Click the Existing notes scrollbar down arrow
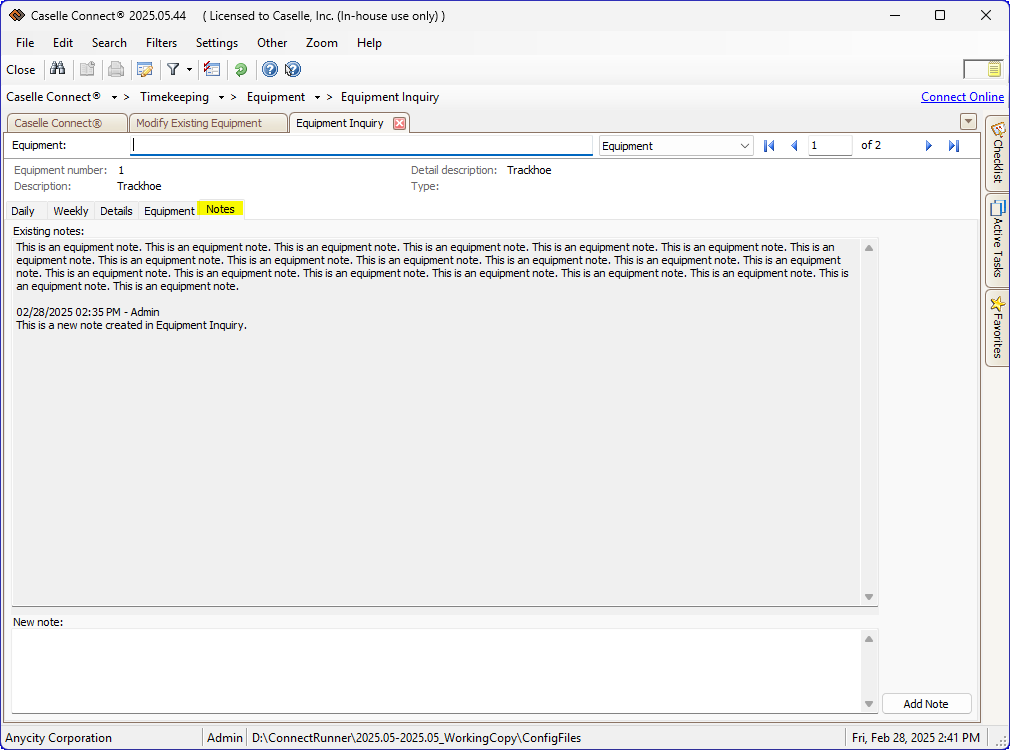Image resolution: width=1010 pixels, height=750 pixels. 868,597
